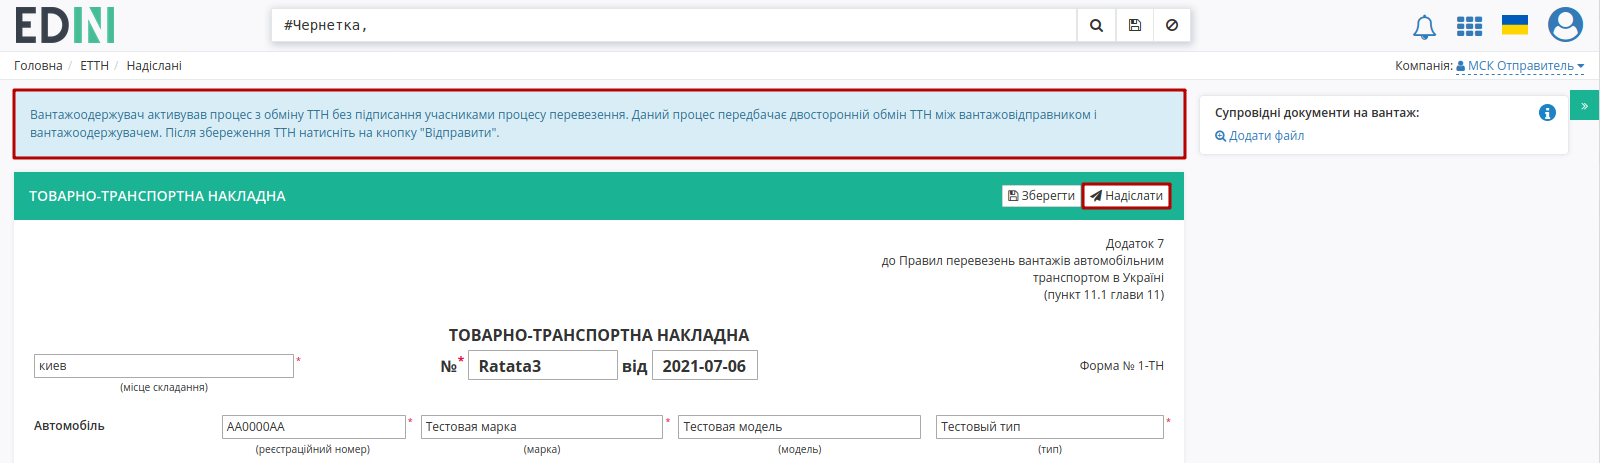Edit car type field Тестовый тип
Viewport: 1600px width, 463px height.
pyautogui.click(x=1050, y=427)
